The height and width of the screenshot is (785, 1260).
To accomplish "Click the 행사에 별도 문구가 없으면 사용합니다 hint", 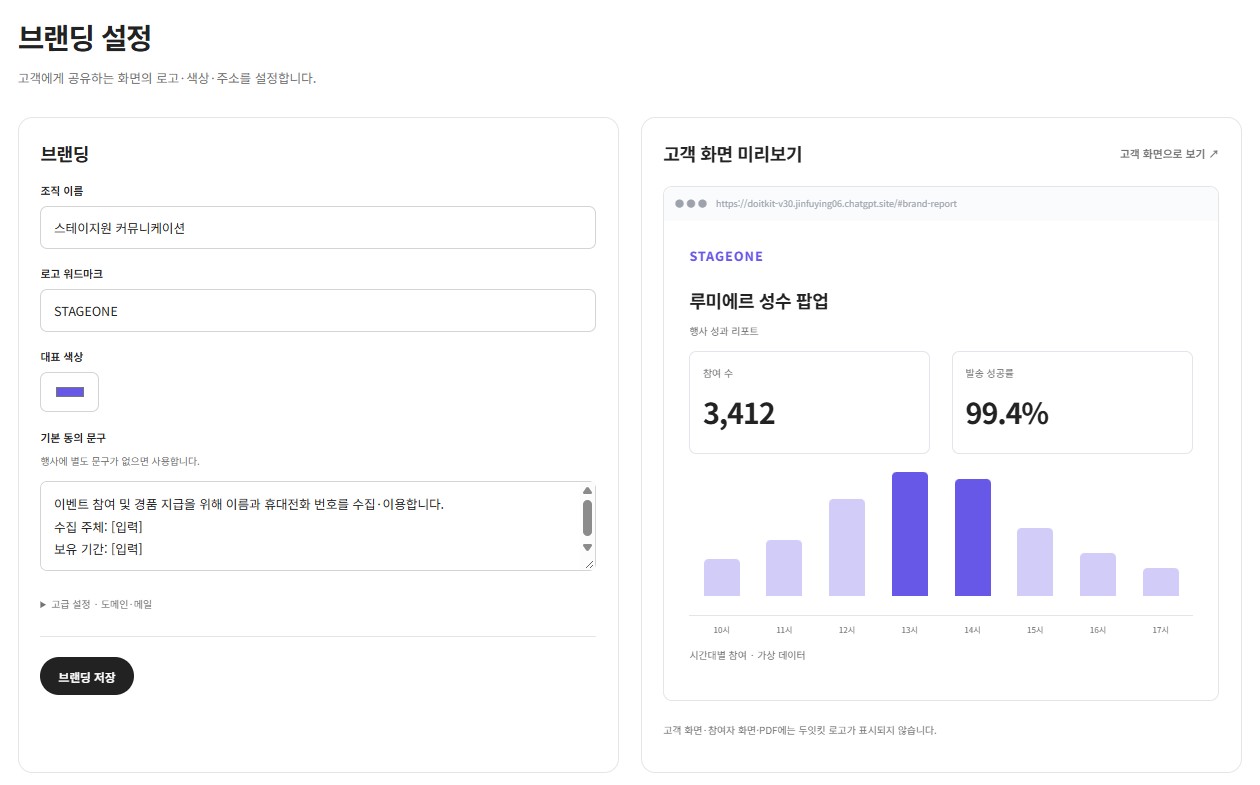I will coord(120,461).
